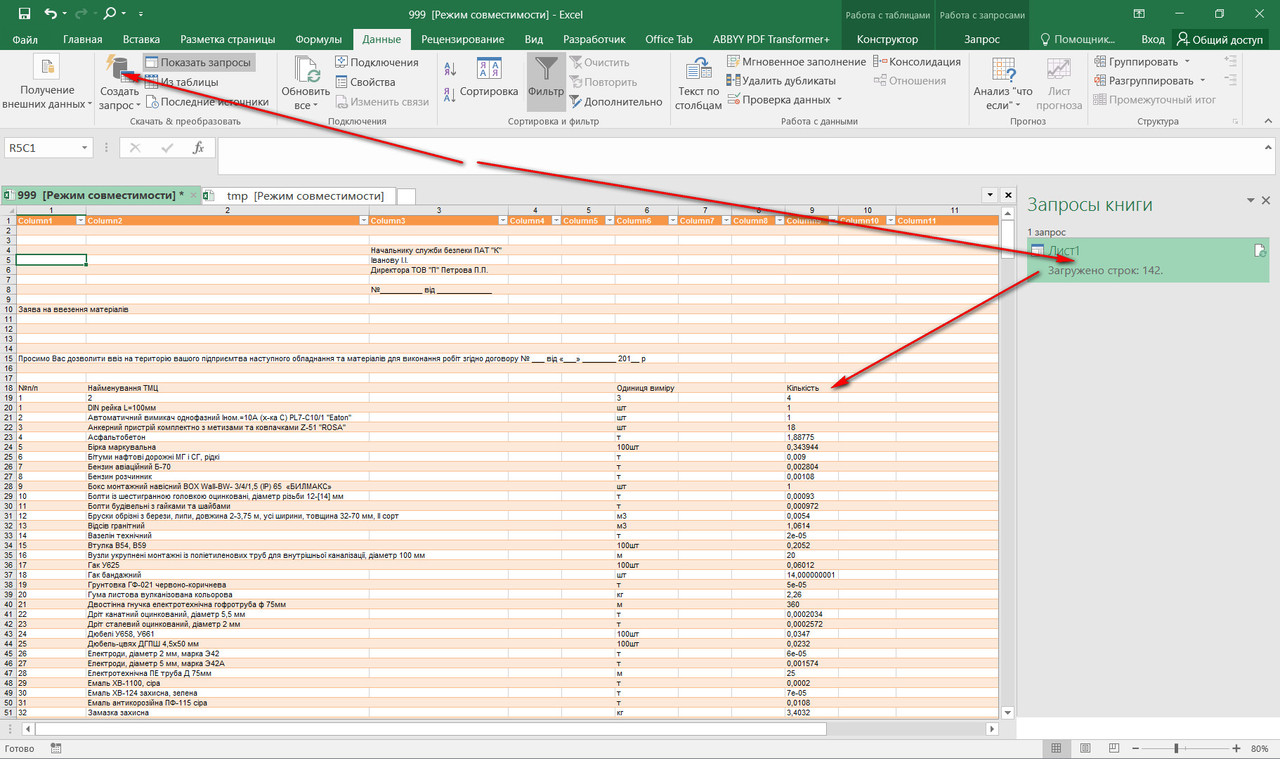Switch to the Формулы tab

(x=320, y=39)
